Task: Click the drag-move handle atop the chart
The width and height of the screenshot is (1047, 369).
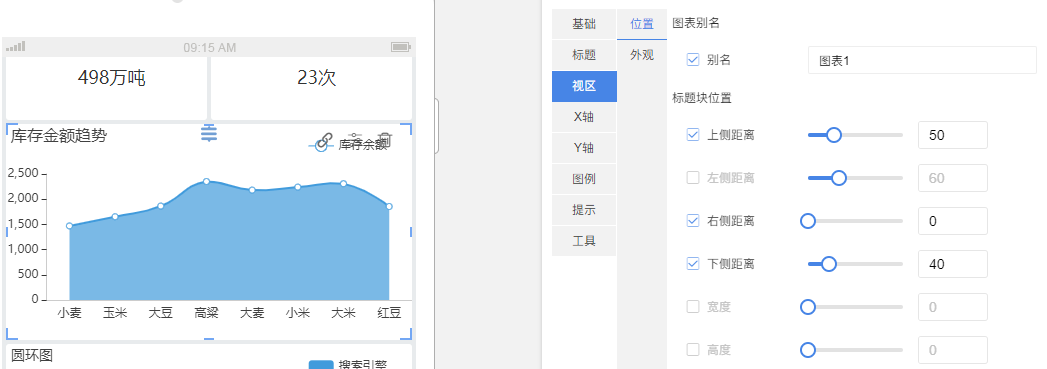Action: coord(209,133)
